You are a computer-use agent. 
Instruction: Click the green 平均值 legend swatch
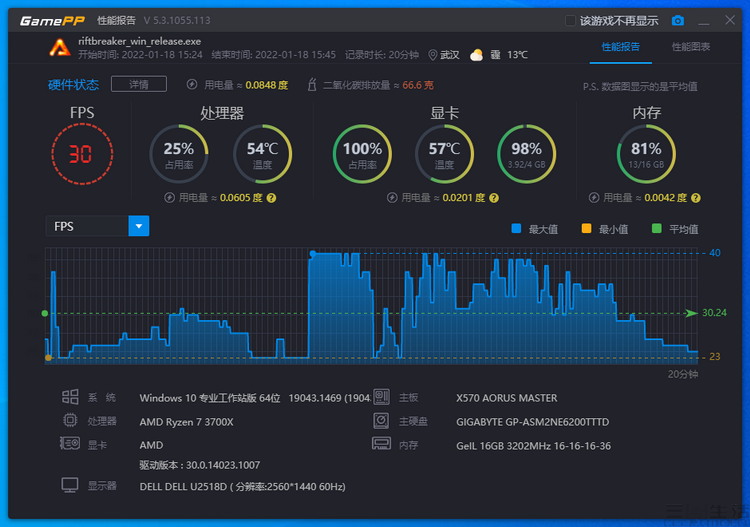tap(656, 229)
